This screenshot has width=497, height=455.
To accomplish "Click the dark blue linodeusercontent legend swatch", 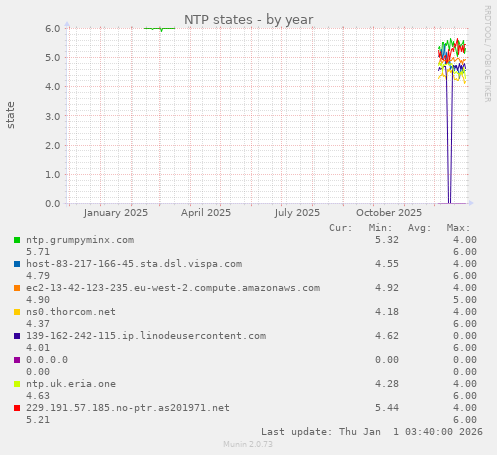I will (17, 336).
